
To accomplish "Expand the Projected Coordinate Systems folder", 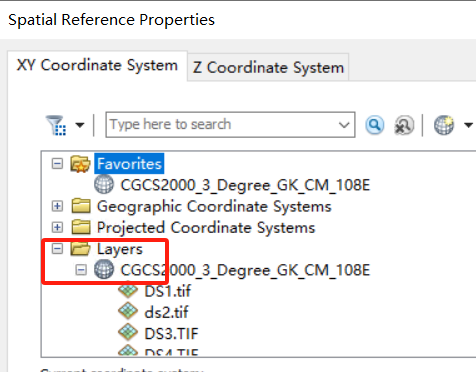I will [57, 227].
